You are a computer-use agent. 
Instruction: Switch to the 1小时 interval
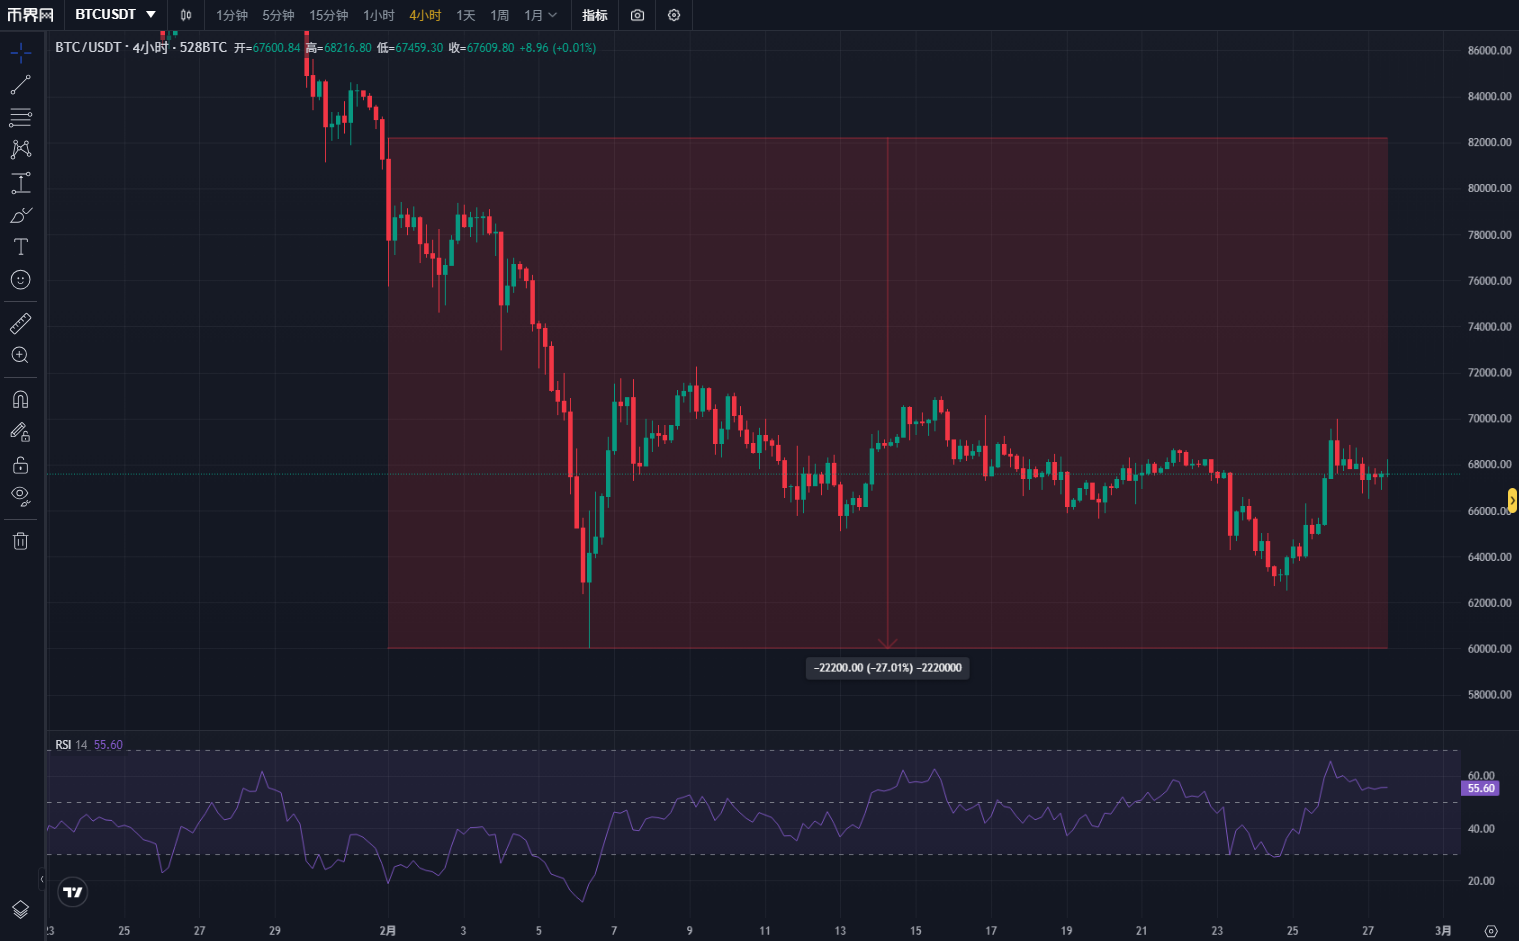pos(379,15)
